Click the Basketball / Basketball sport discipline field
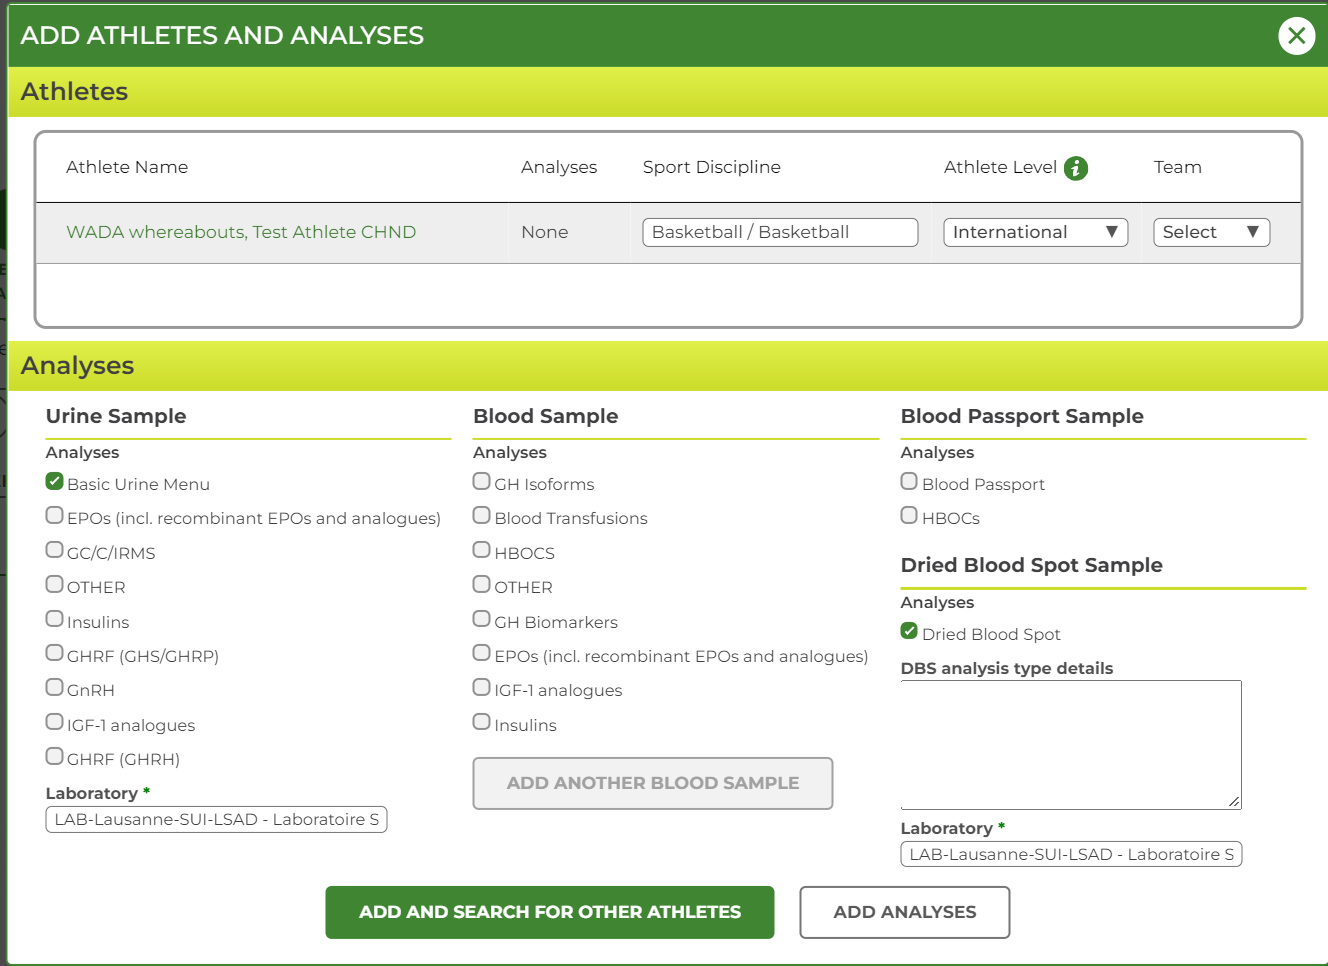 [780, 232]
